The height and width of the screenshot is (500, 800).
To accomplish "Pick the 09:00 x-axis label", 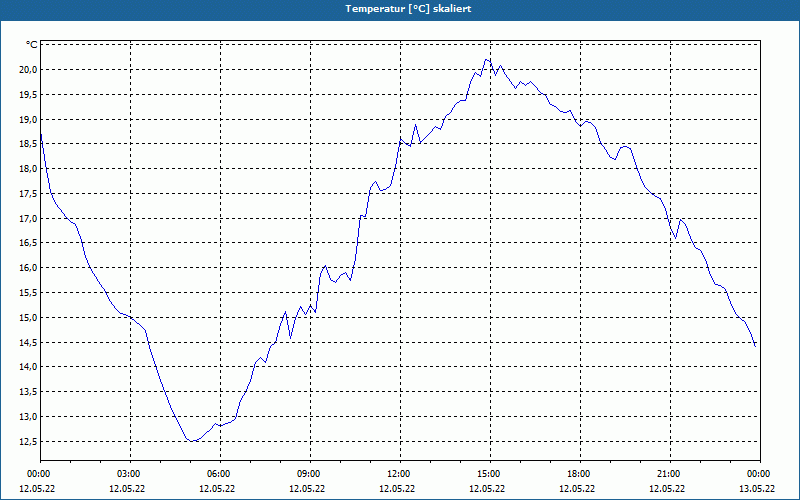I will (x=310, y=474).
